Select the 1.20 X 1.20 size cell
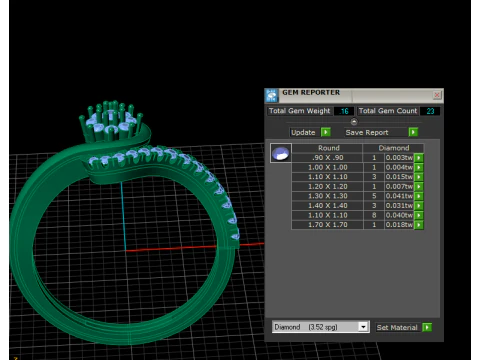Image resolution: width=480 pixels, height=360 pixels. coord(327,186)
